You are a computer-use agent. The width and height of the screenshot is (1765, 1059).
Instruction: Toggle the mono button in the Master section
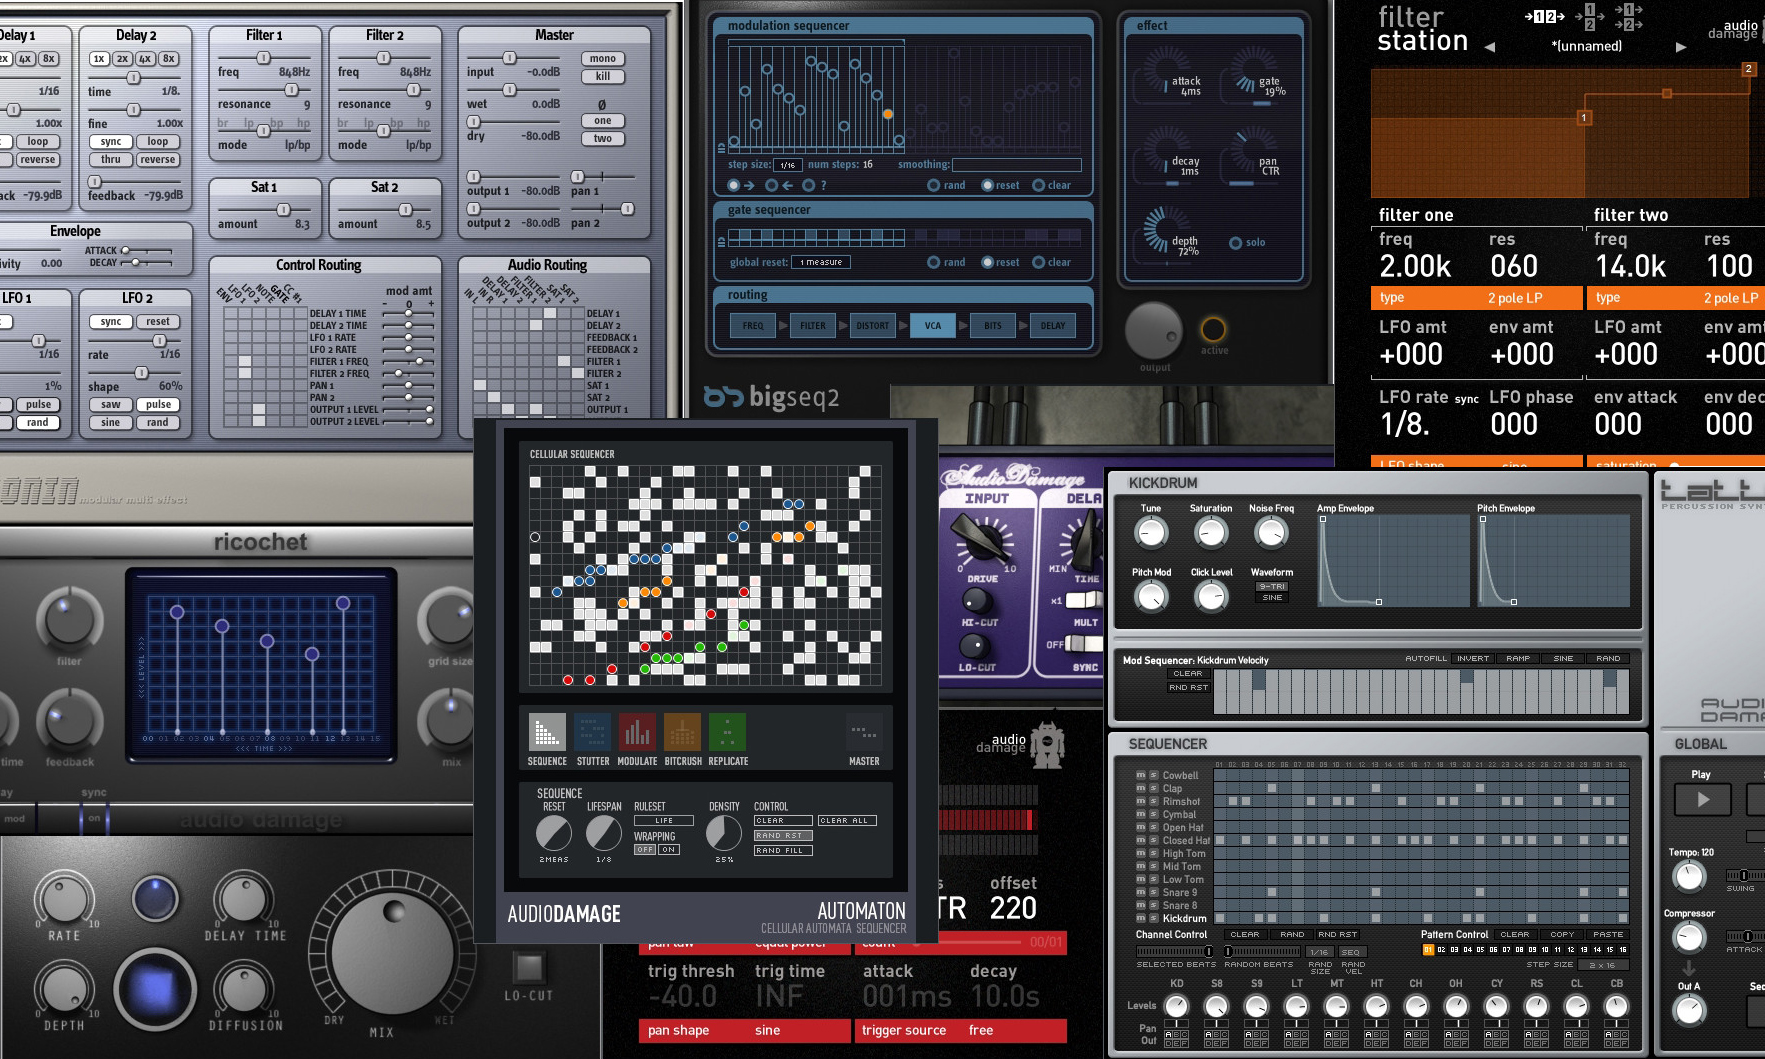pos(603,59)
